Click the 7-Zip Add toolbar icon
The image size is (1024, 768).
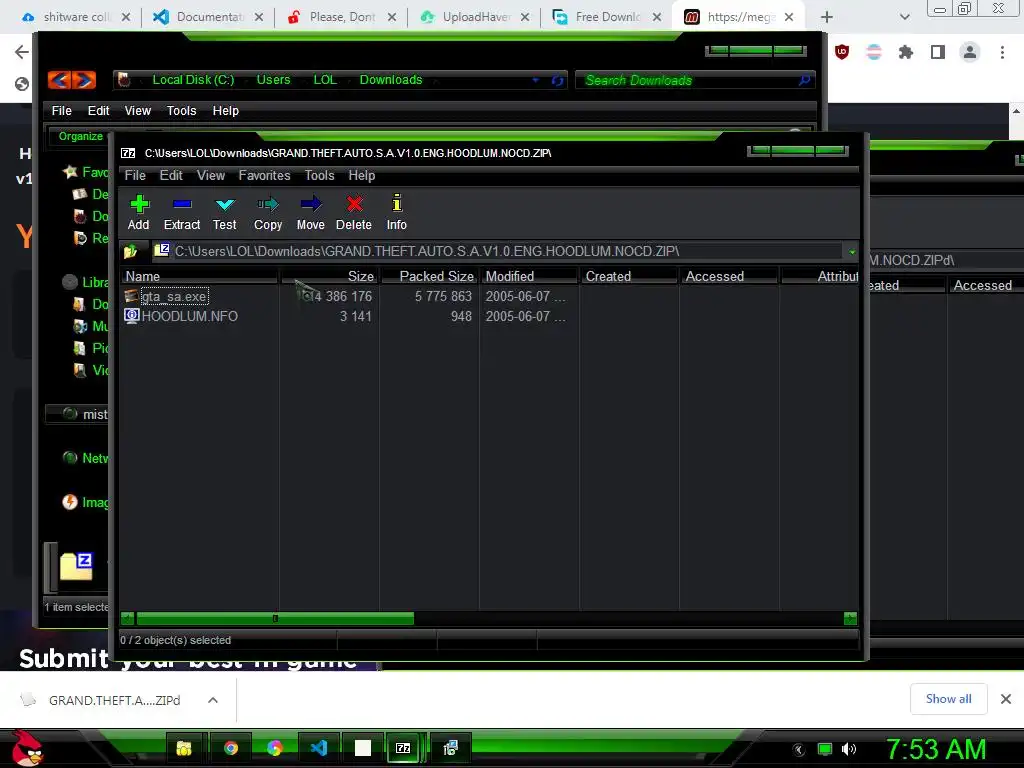coord(138,204)
